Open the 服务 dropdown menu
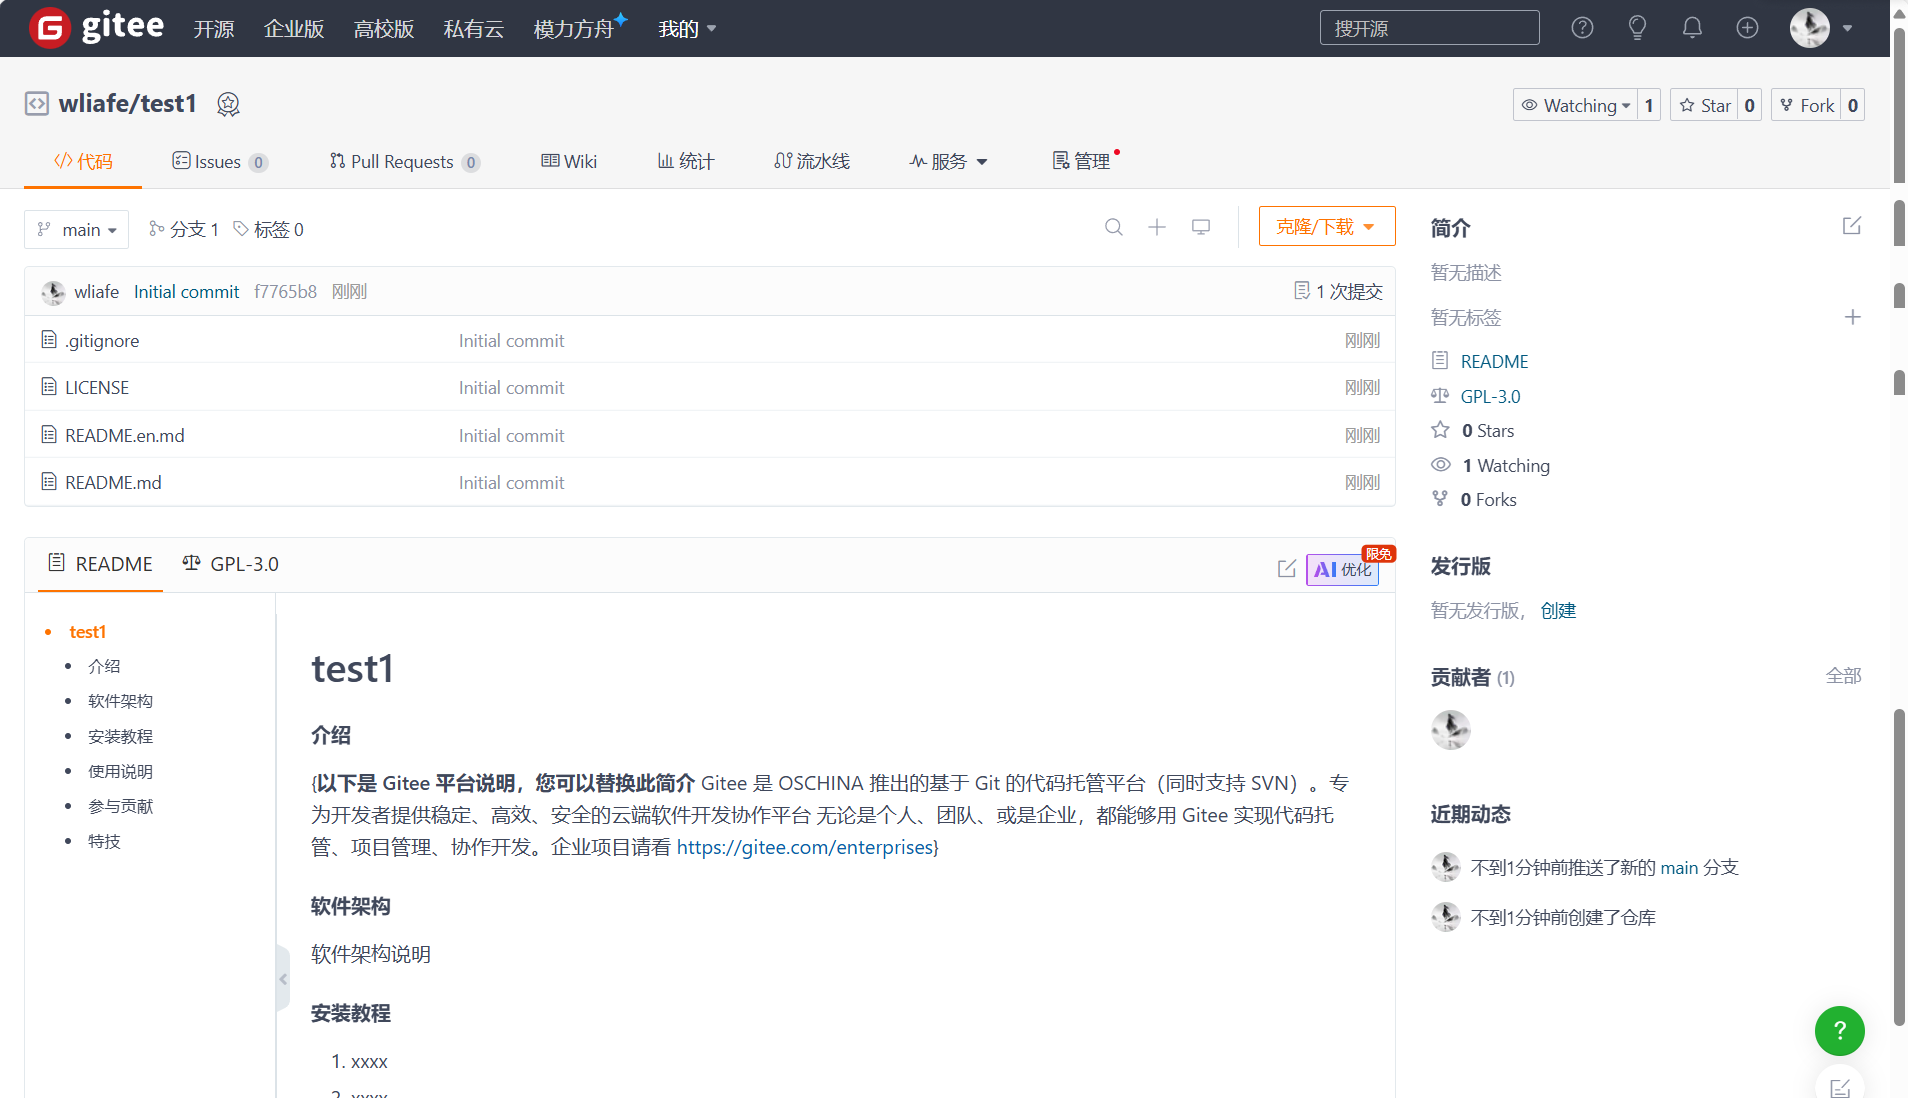The height and width of the screenshot is (1098, 1908). [x=948, y=162]
